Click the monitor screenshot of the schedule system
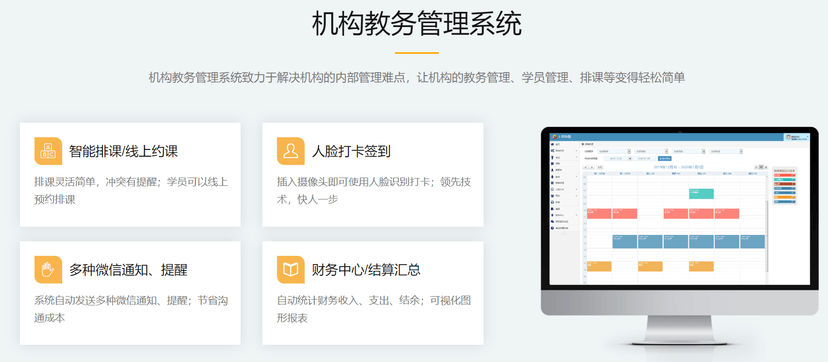This screenshot has height=362, width=828. pyautogui.click(x=679, y=209)
